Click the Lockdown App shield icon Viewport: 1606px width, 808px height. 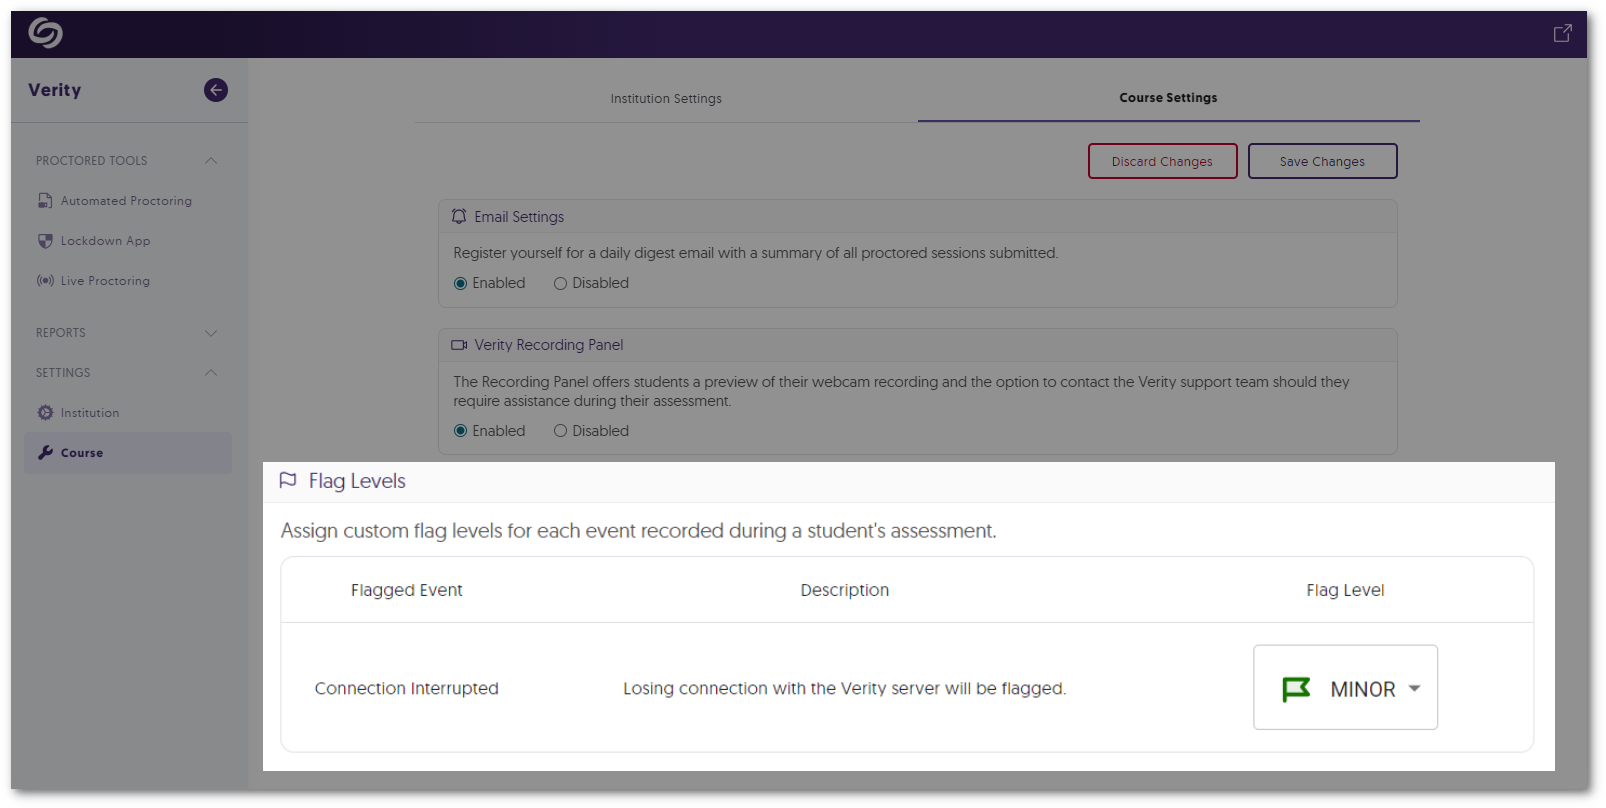45,241
